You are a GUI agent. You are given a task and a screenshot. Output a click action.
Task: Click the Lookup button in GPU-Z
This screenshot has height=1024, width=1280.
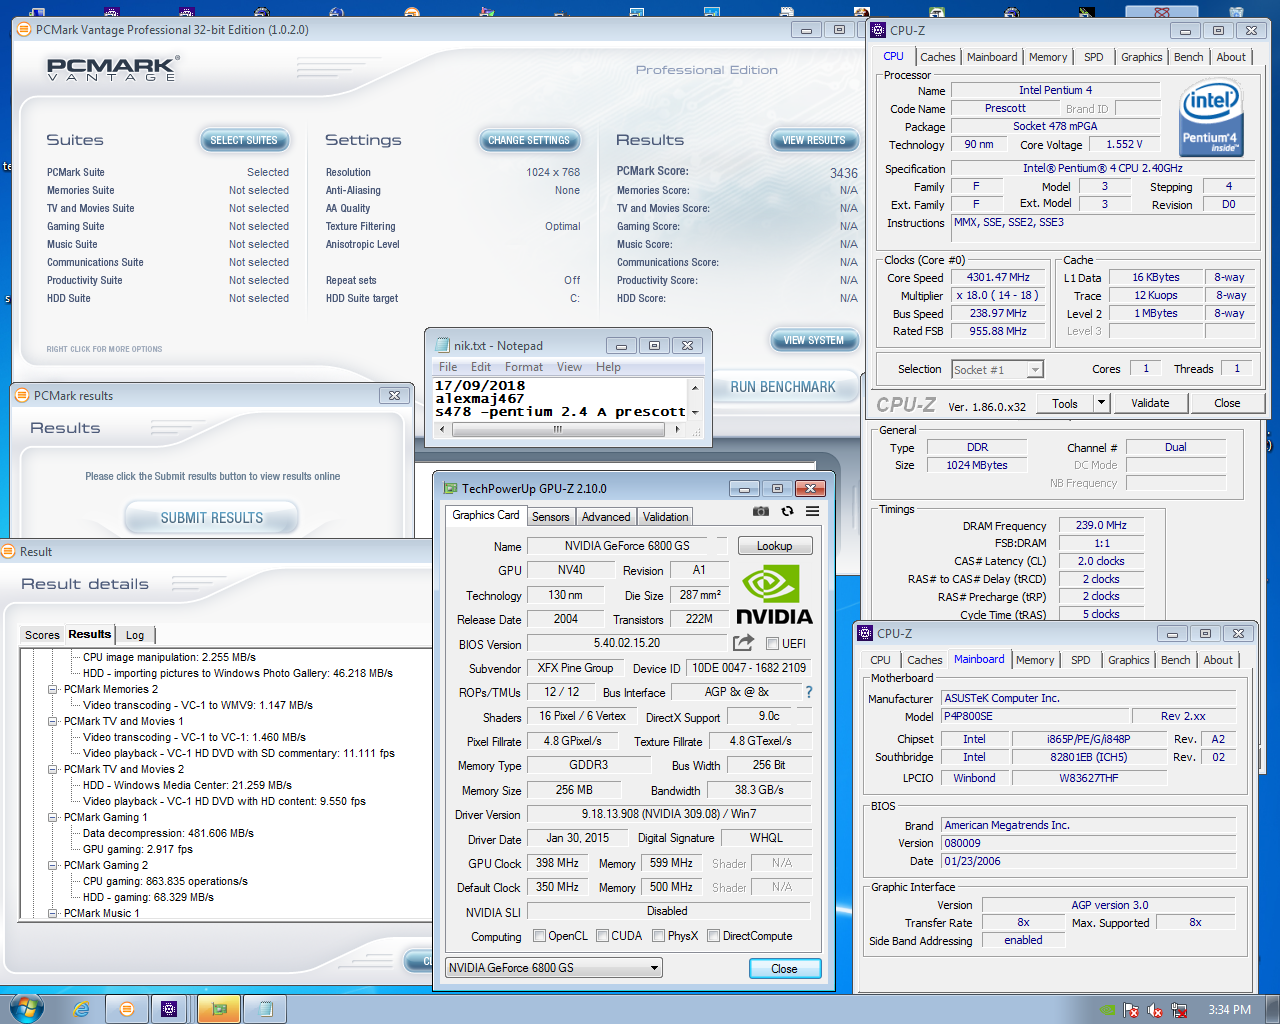click(x=775, y=546)
